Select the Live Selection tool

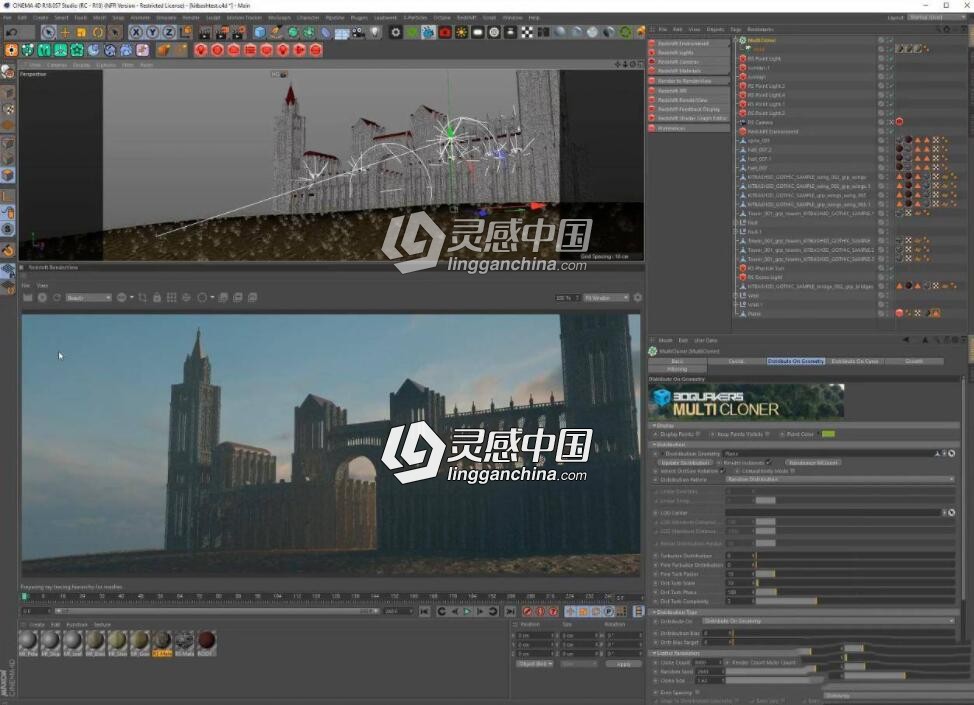tap(48, 32)
